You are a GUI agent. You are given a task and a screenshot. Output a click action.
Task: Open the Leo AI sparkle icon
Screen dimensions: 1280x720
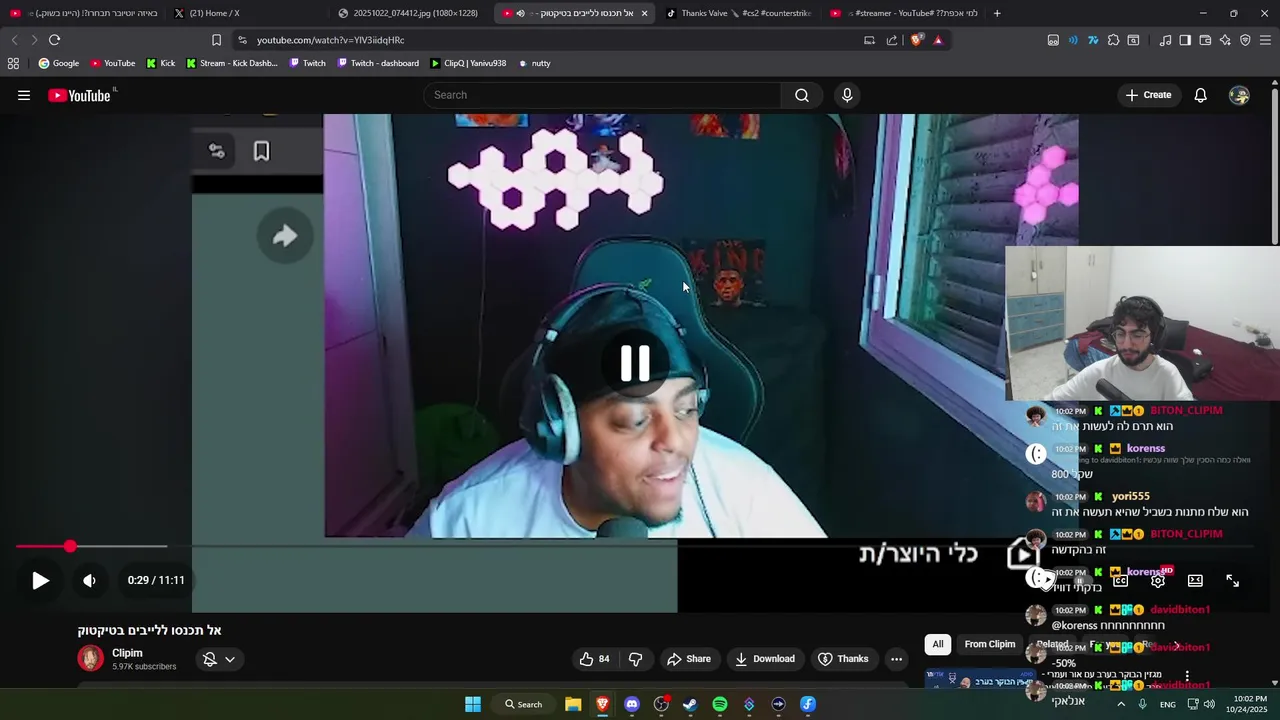coord(1225,40)
